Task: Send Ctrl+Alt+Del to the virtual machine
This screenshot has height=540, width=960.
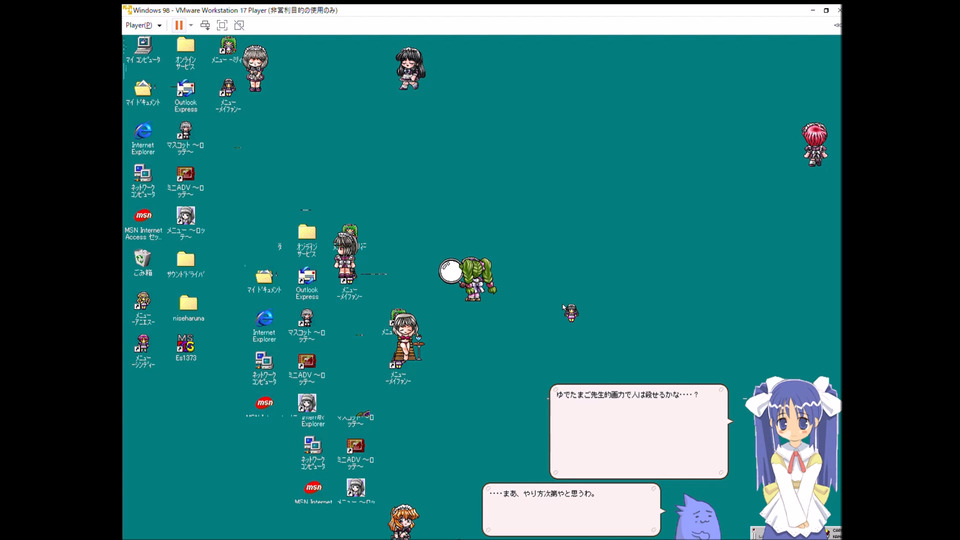Action: tap(205, 25)
